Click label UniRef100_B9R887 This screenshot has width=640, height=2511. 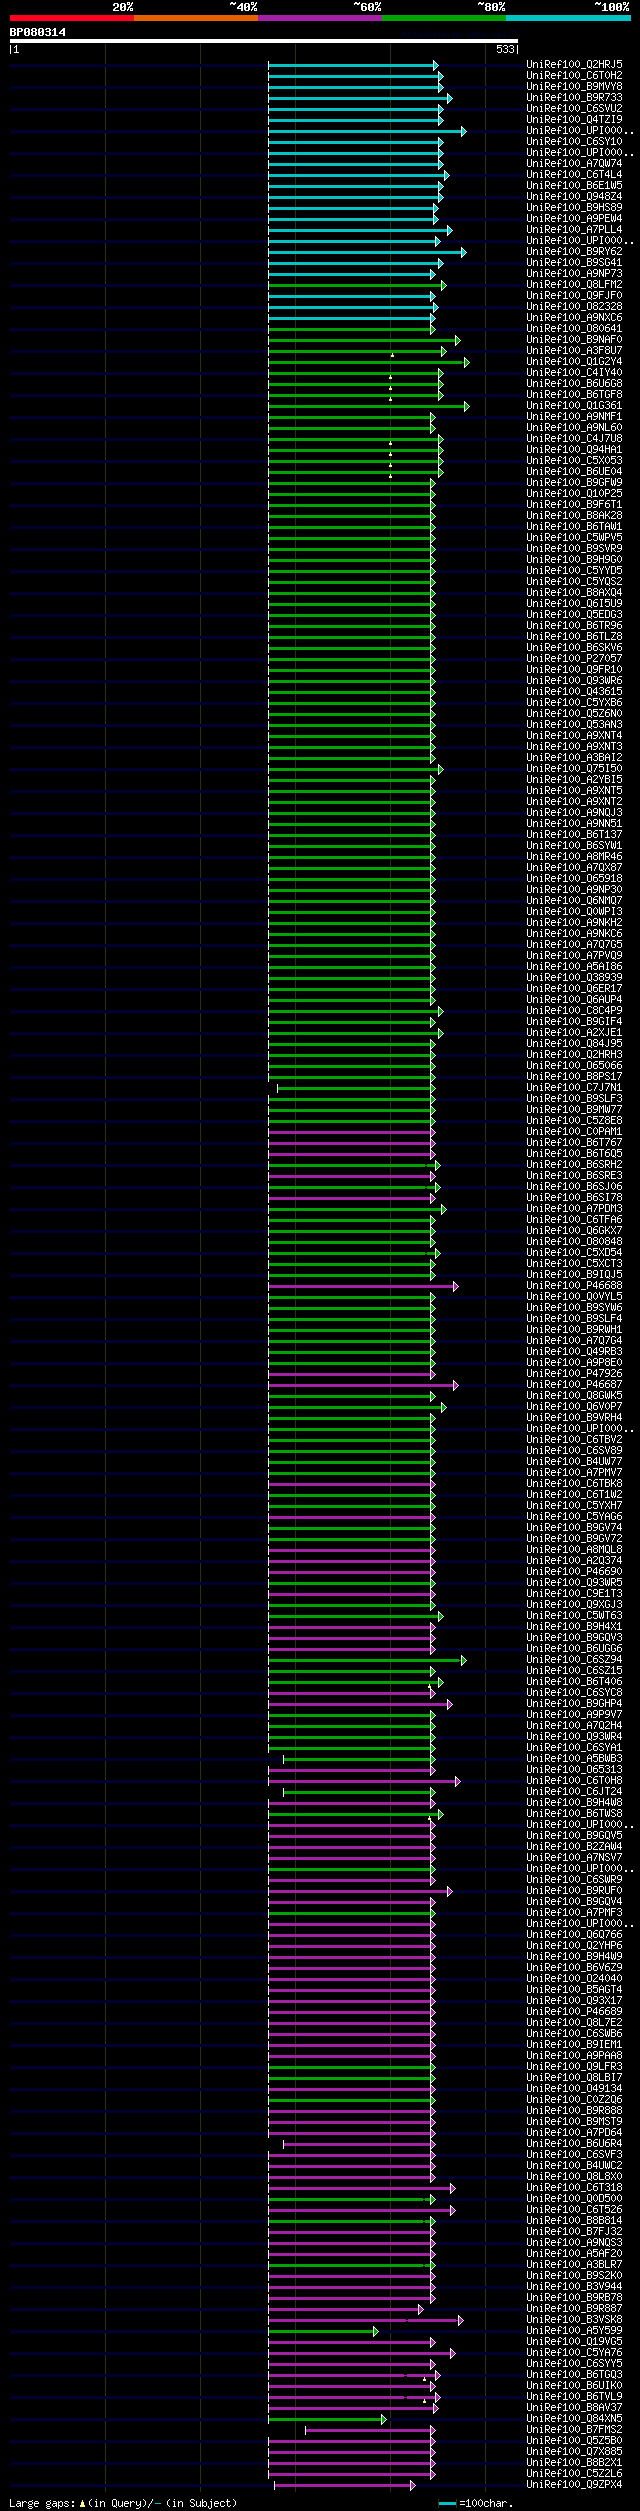pos(574,2308)
